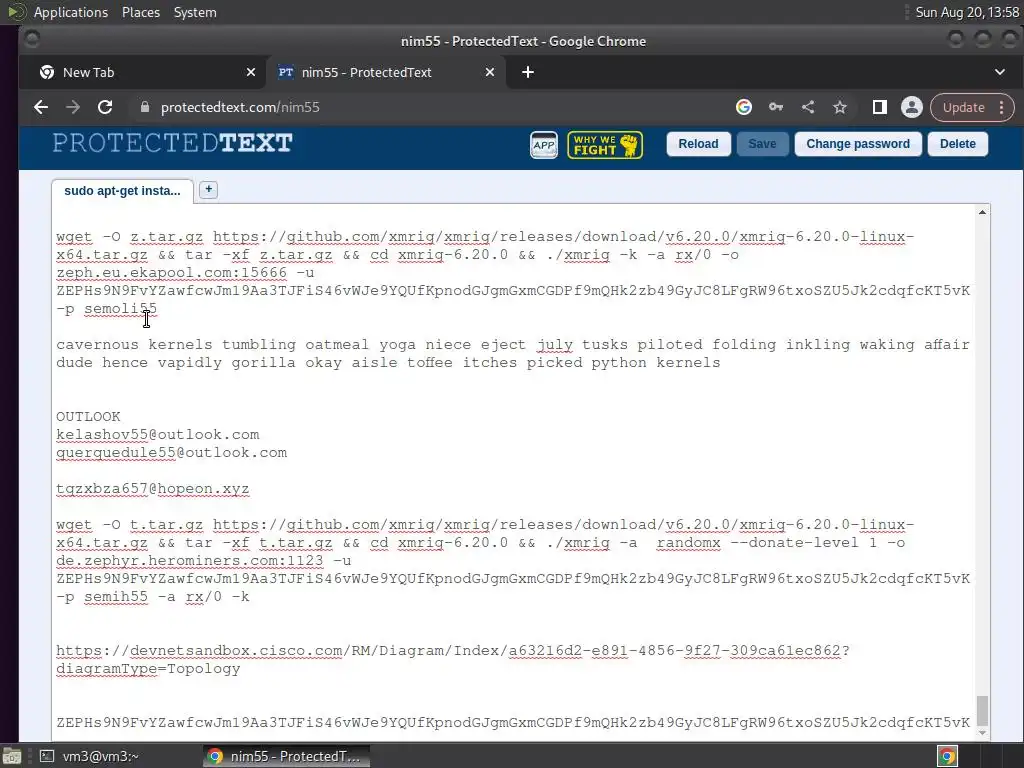Viewport: 1024px width, 768px height.
Task: Open Chrome's side panel icon
Action: (x=880, y=107)
